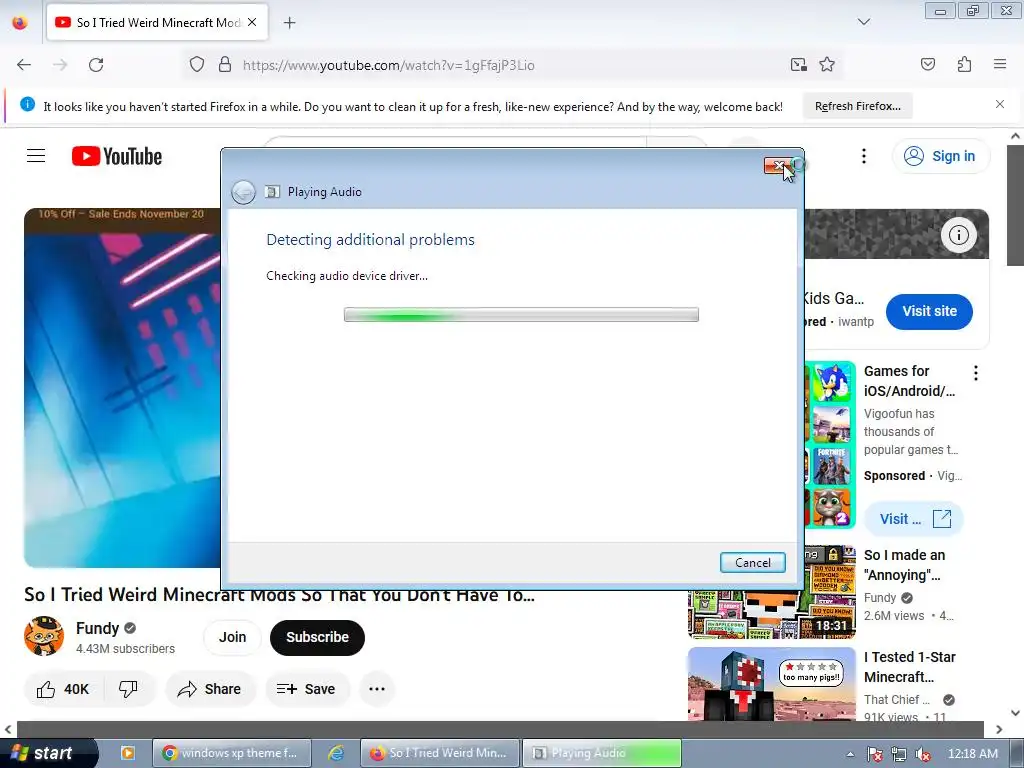This screenshot has width=1024, height=768.
Task: Click the muted volume tray icon
Action: point(923,754)
